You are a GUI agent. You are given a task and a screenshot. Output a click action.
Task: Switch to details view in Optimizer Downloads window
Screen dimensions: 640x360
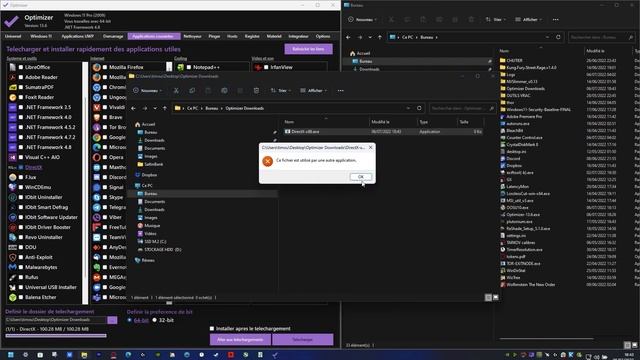(488, 298)
